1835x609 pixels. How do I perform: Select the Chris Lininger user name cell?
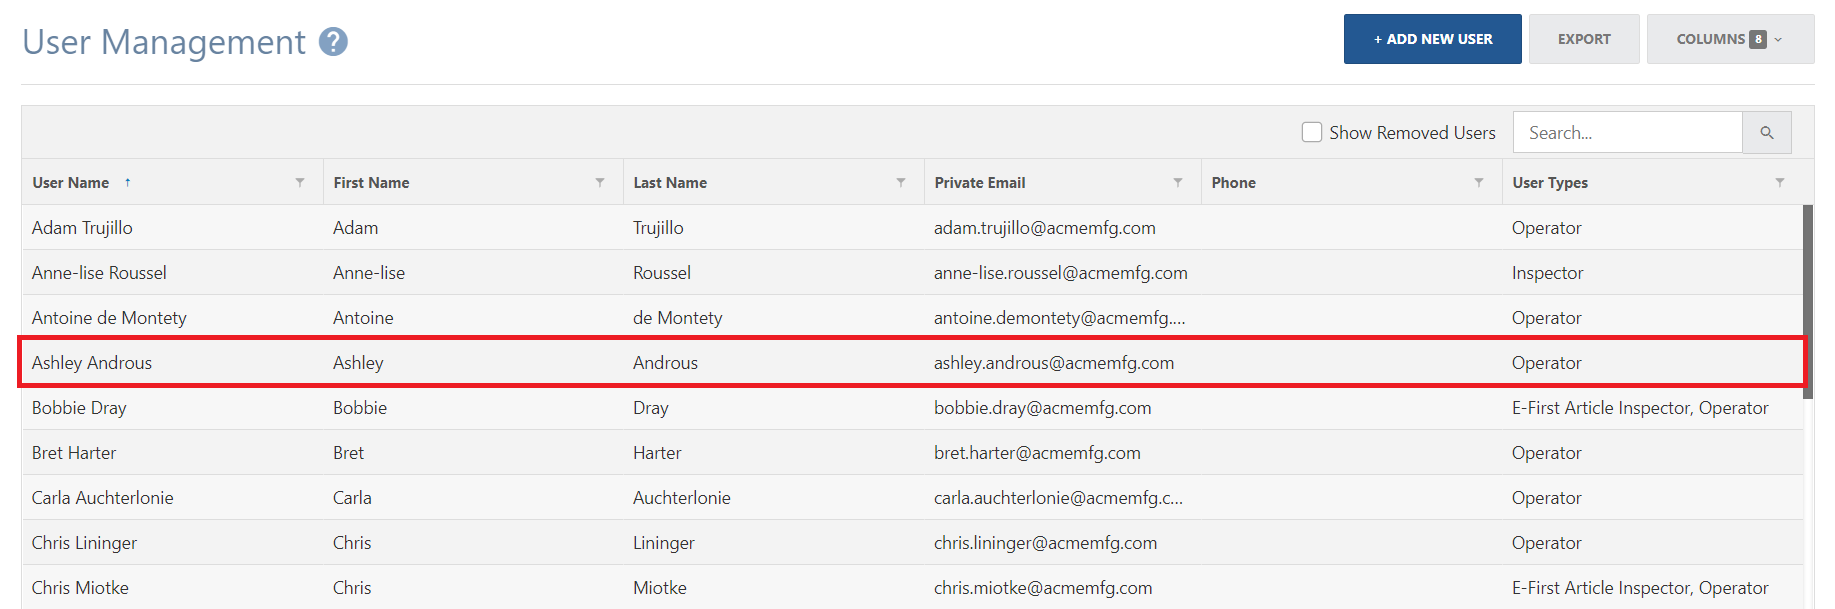coord(172,542)
